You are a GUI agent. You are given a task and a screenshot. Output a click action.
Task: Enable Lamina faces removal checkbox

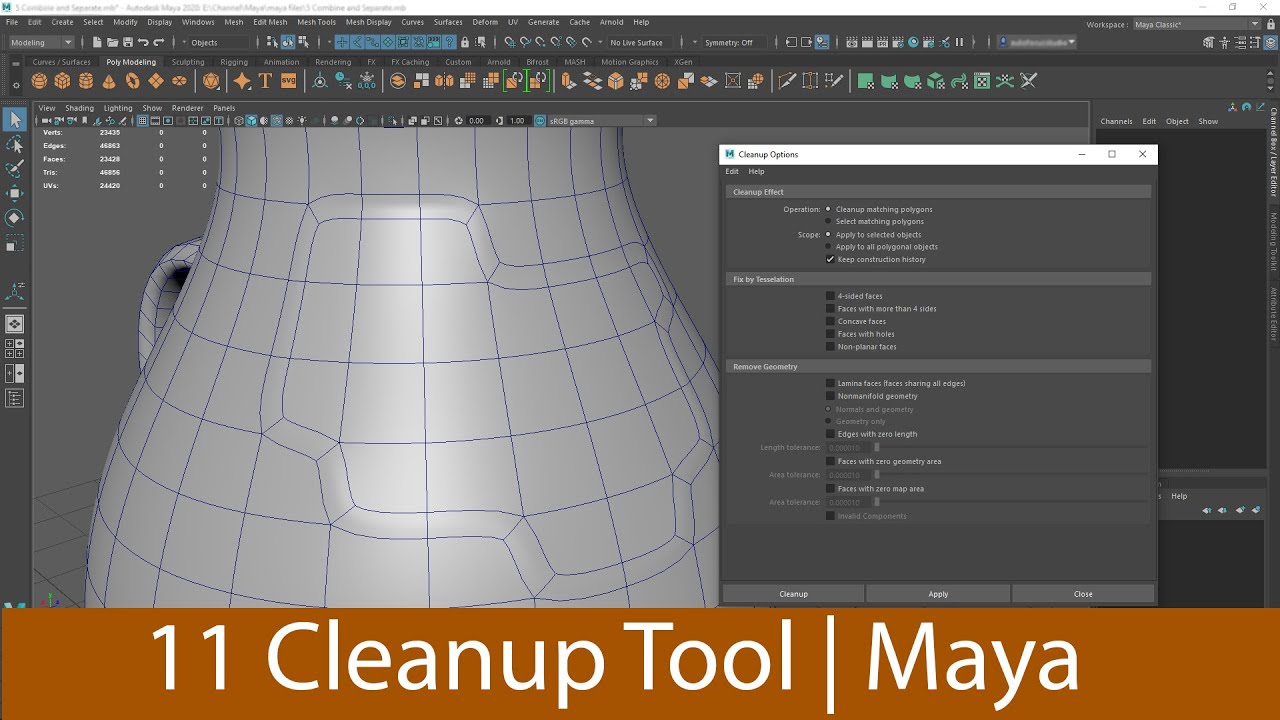(x=830, y=383)
